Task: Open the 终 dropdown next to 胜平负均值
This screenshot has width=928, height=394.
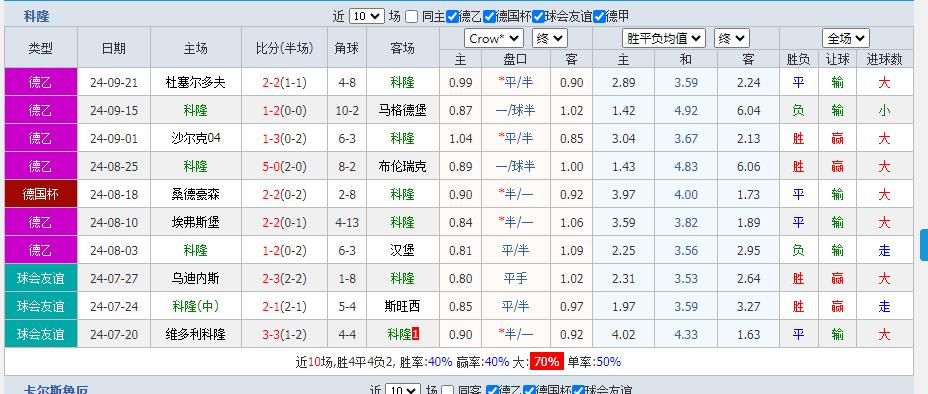Action: point(732,38)
